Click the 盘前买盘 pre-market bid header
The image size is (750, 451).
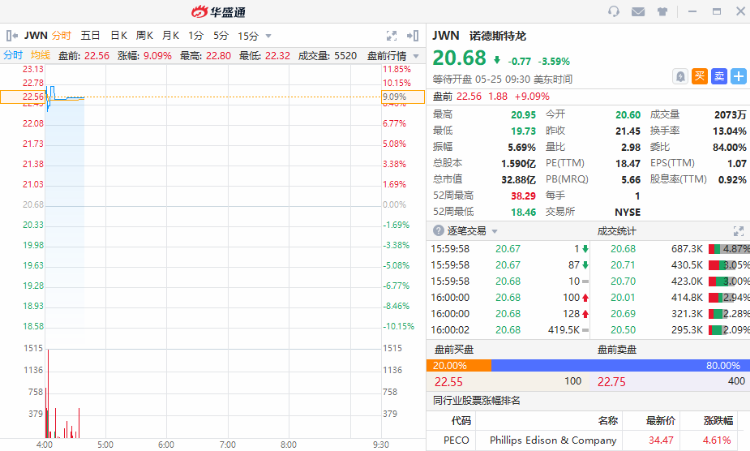454,350
